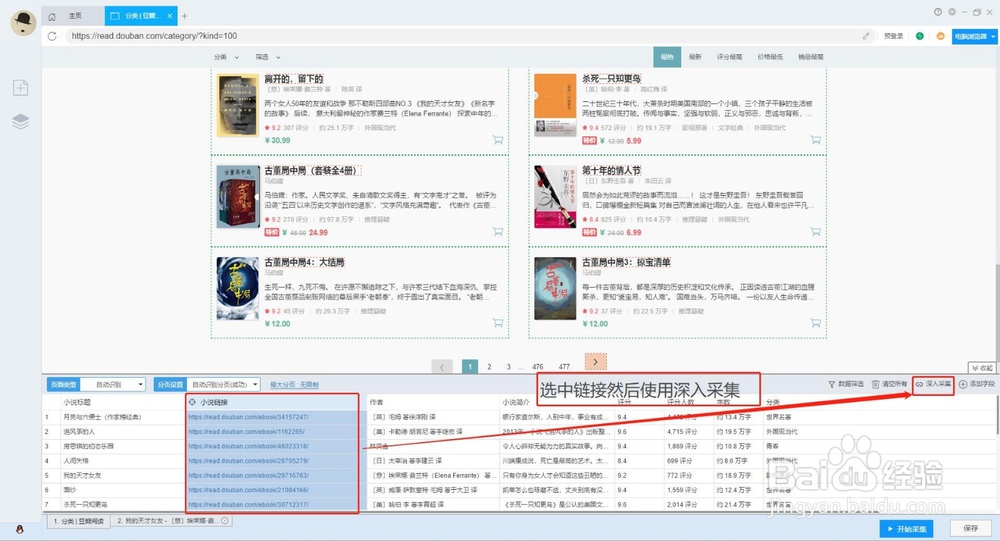The width and height of the screenshot is (1000, 541).
Task: Open the layers stack icon in sidebar
Action: tap(20, 121)
